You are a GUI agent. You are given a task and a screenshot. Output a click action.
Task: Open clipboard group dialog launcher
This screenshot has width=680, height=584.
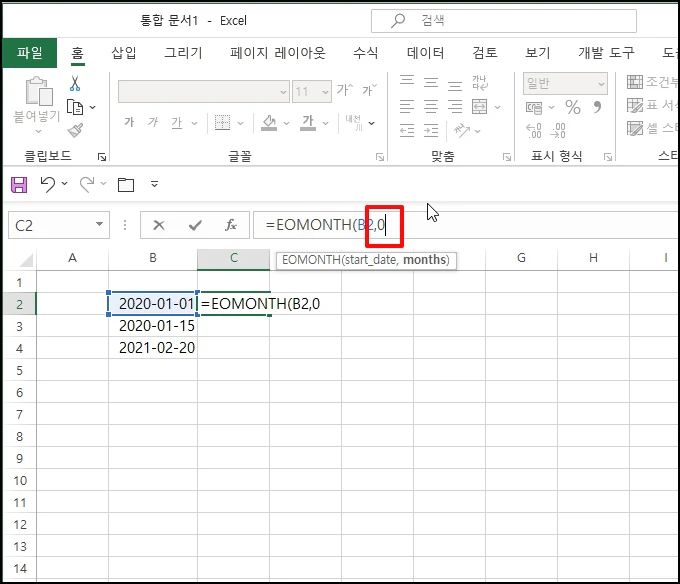(x=102, y=157)
